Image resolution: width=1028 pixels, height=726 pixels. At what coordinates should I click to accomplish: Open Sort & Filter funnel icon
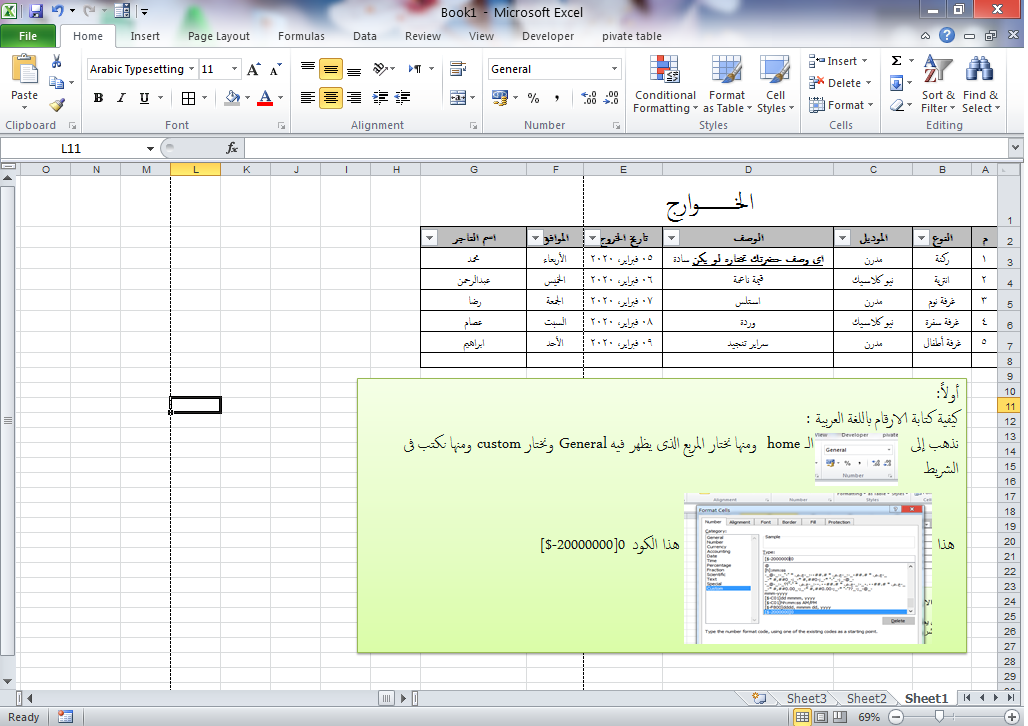[938, 69]
